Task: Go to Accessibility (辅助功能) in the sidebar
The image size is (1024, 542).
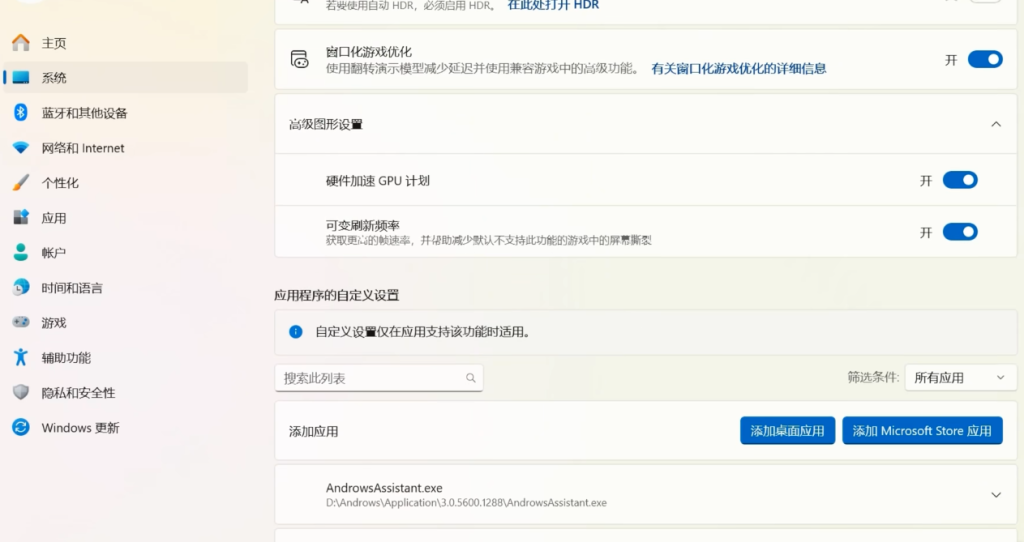Action: [x=66, y=358]
